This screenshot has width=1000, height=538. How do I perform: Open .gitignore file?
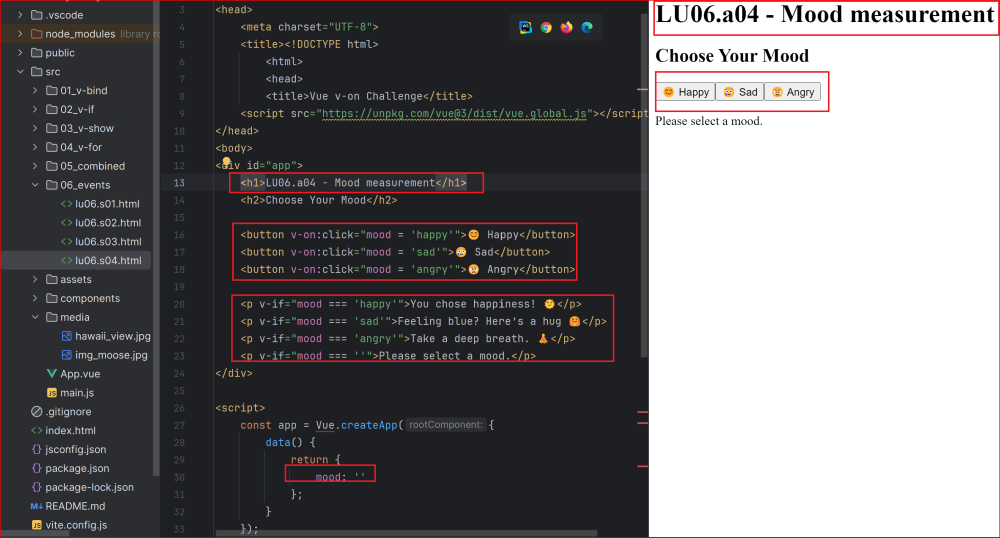[x=68, y=412]
